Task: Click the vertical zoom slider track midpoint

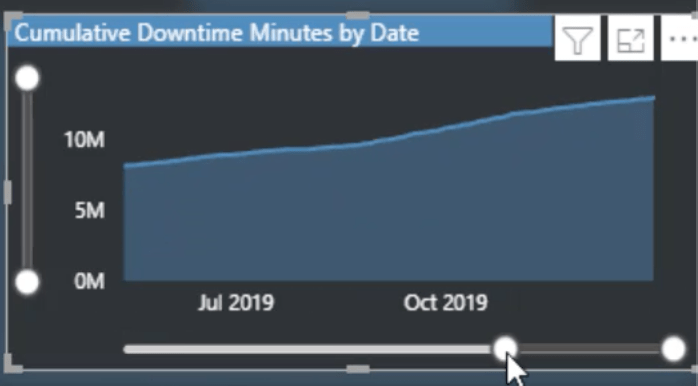Action: coord(27,180)
